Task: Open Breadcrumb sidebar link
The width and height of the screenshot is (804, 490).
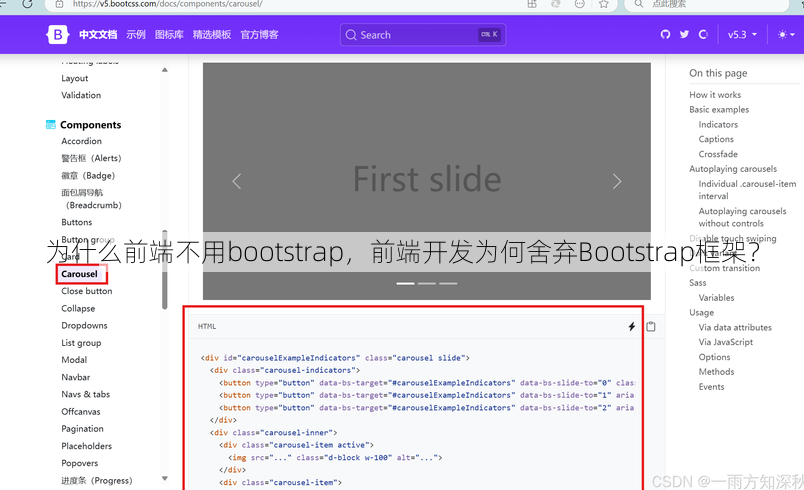Action: (91, 199)
